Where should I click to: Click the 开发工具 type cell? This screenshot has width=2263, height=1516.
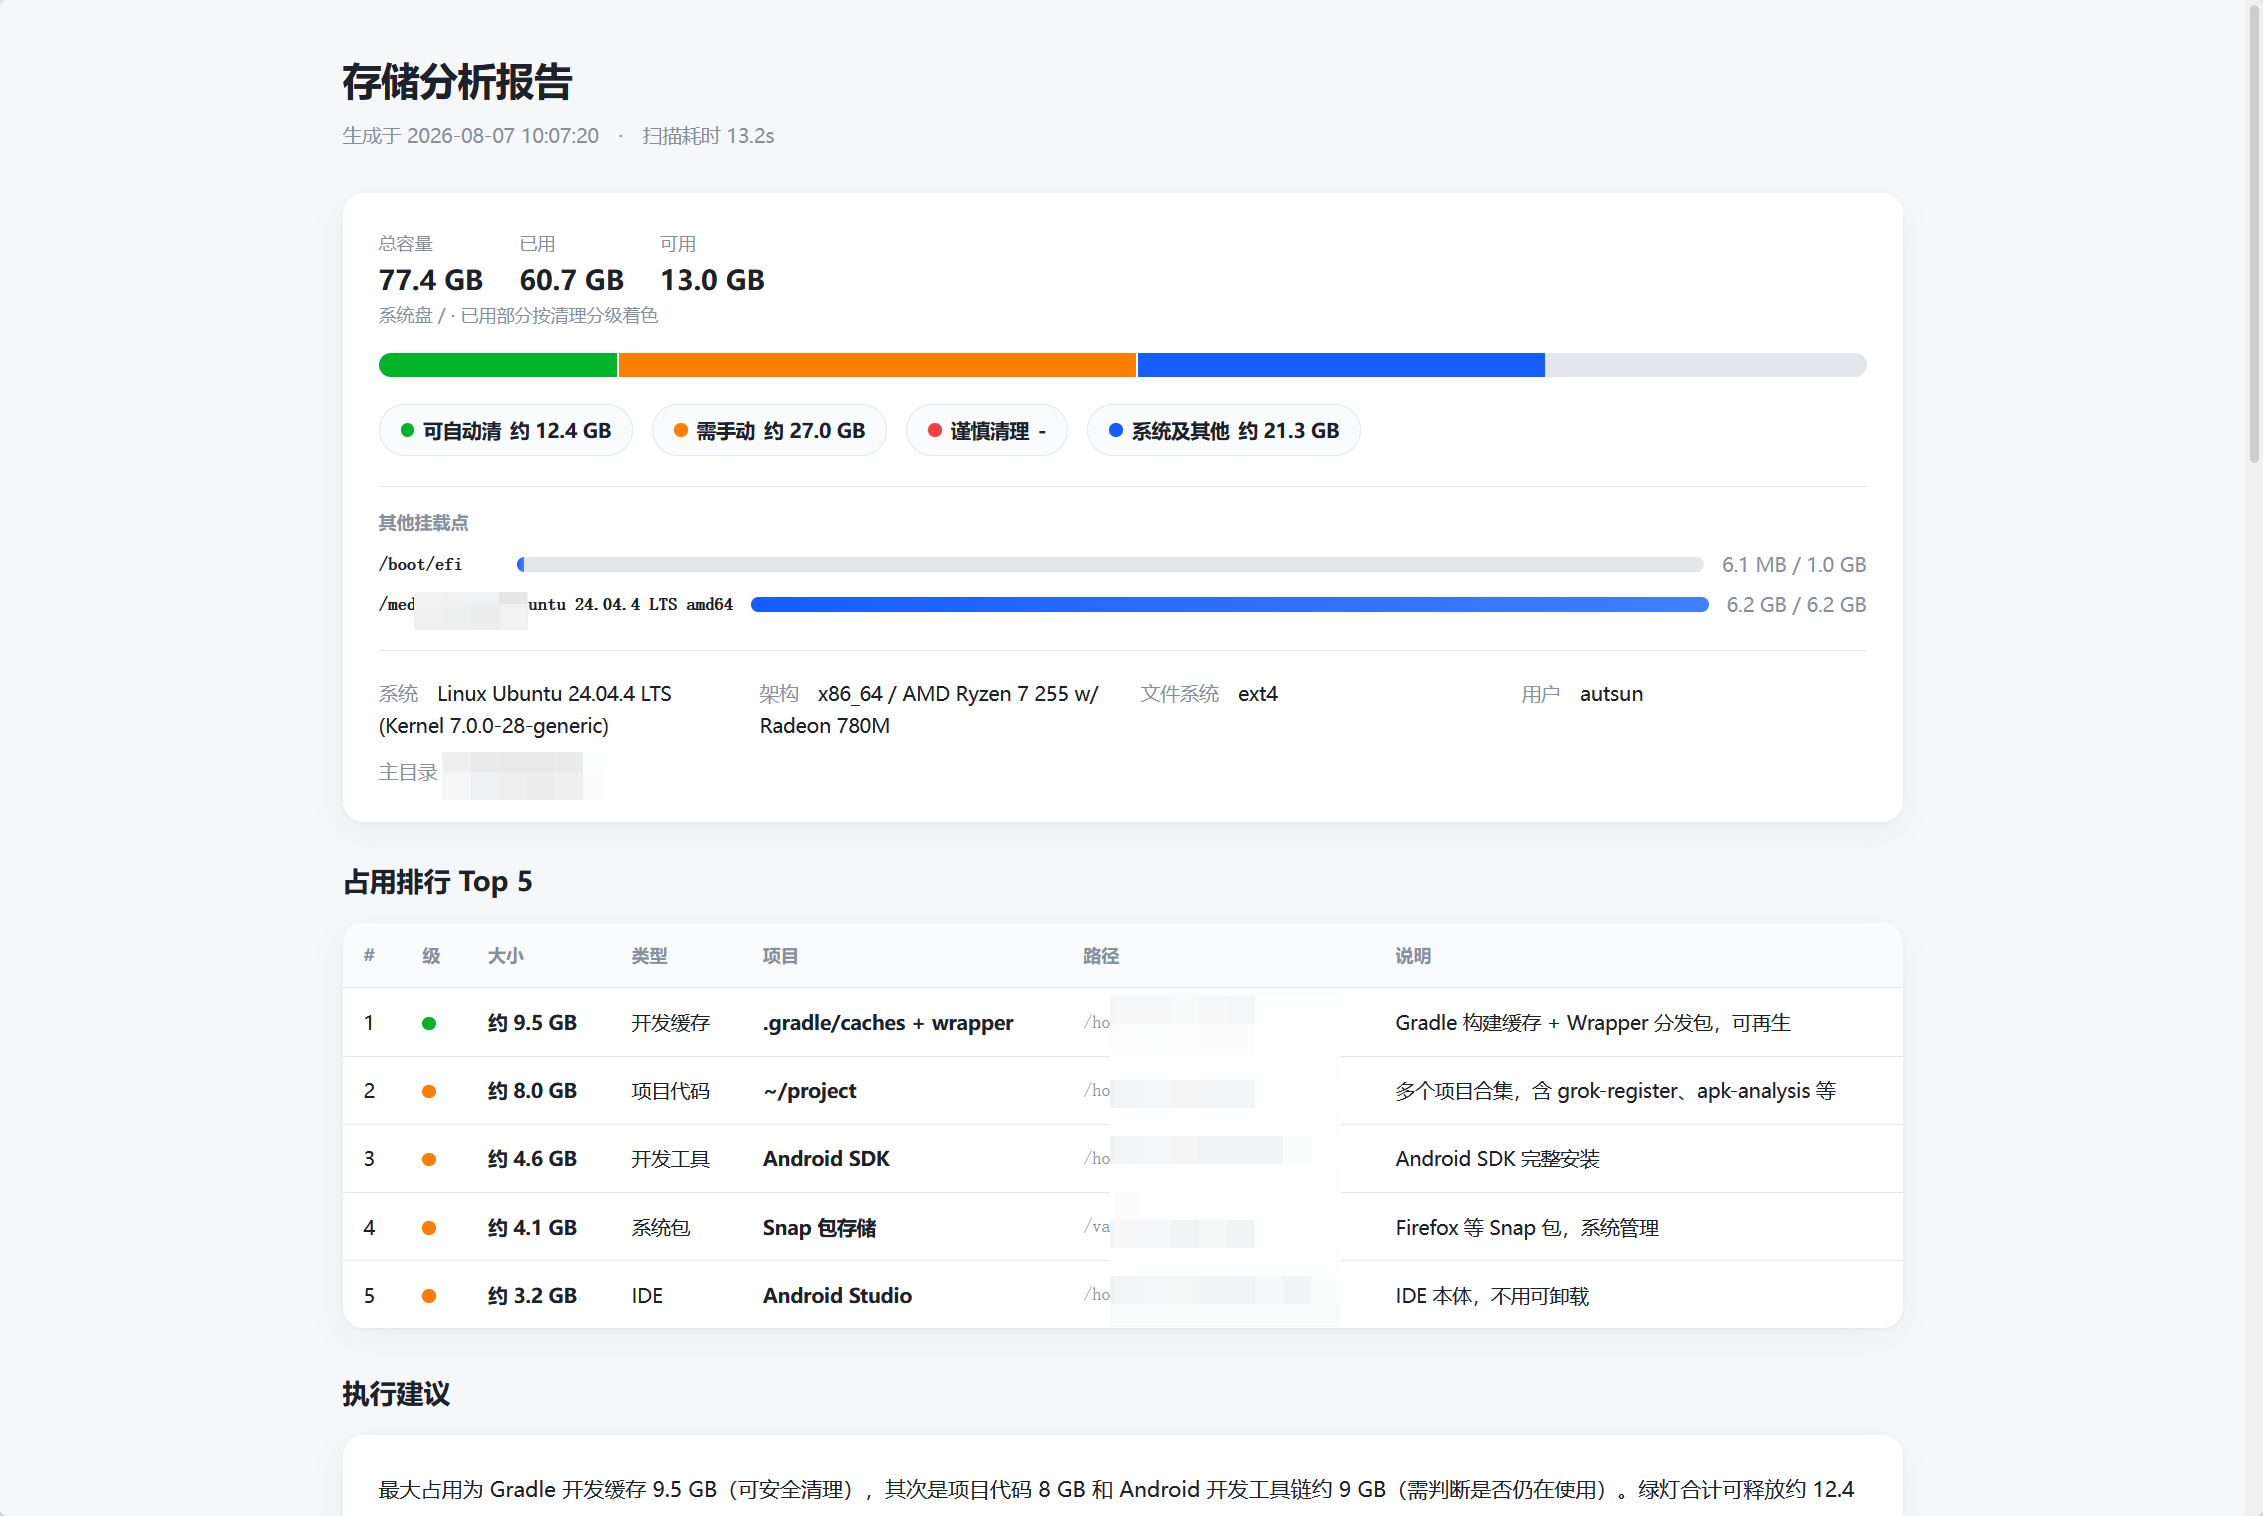tap(671, 1159)
